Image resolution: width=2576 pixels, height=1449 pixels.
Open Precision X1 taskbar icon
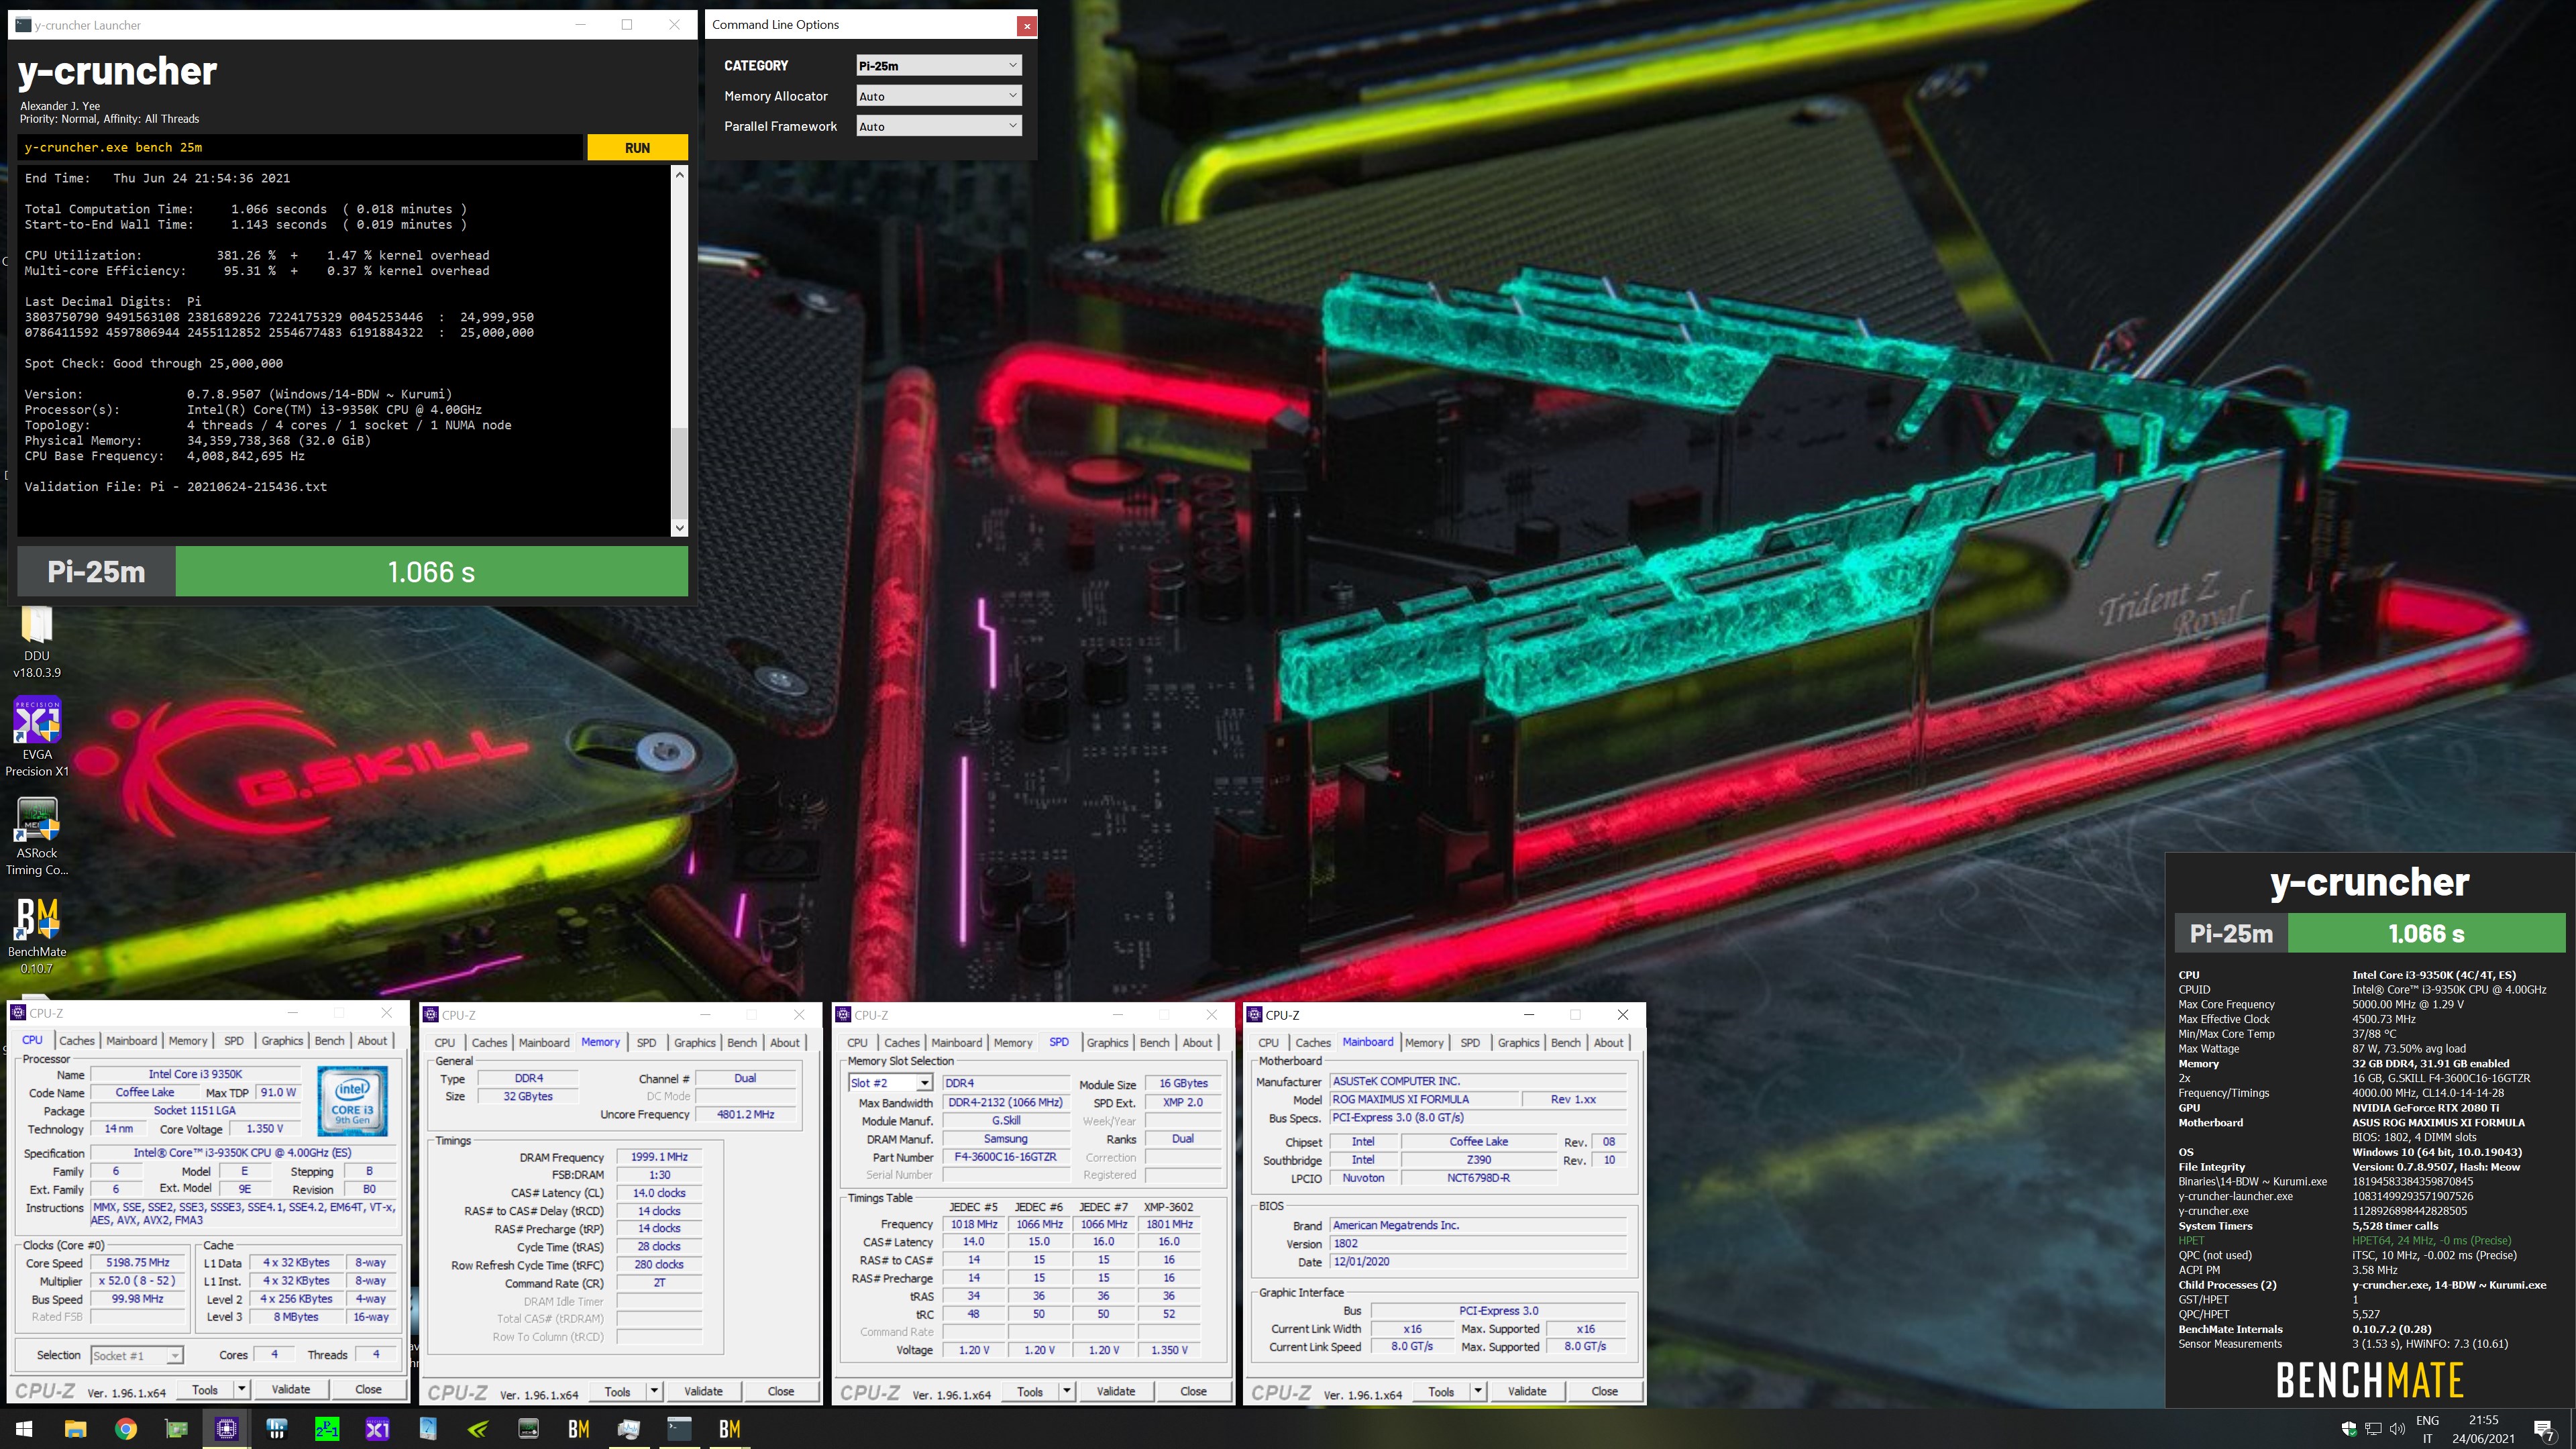377,1429
